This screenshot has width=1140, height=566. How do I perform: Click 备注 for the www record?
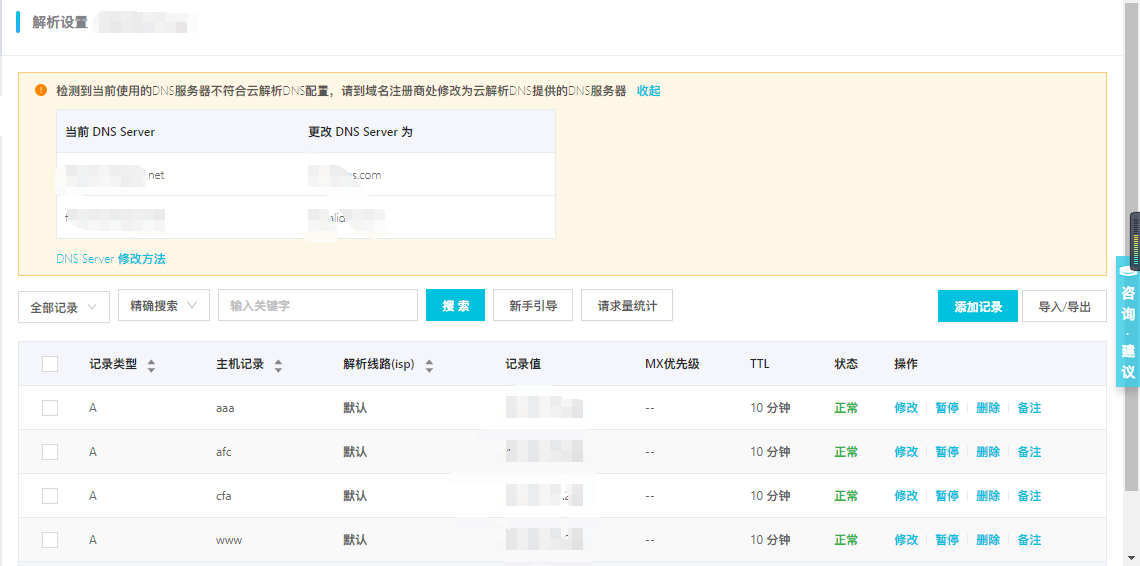(1029, 540)
